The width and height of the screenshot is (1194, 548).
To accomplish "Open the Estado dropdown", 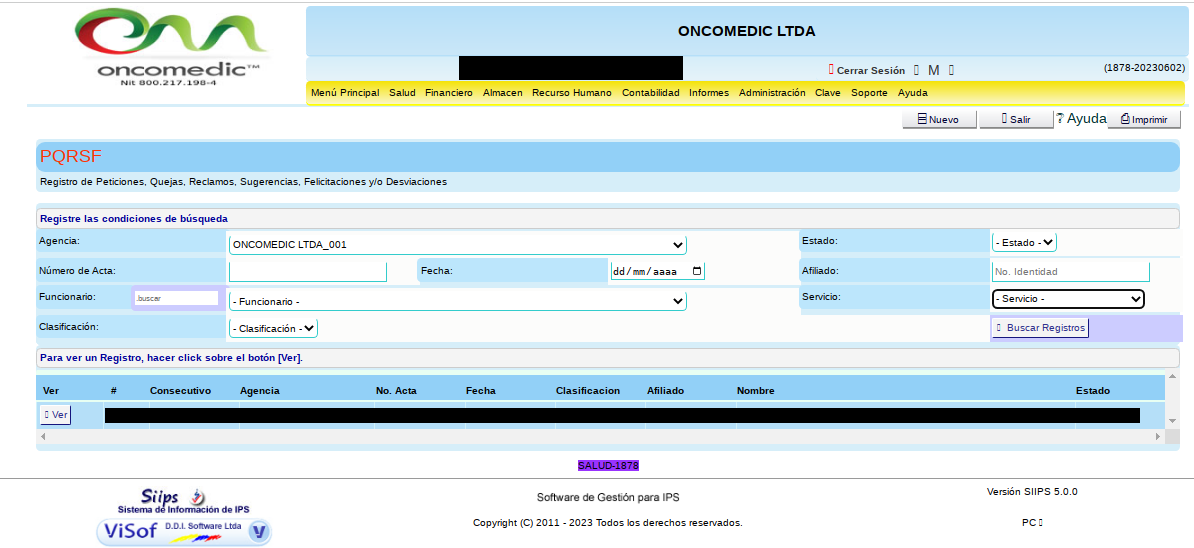I will coord(1024,242).
